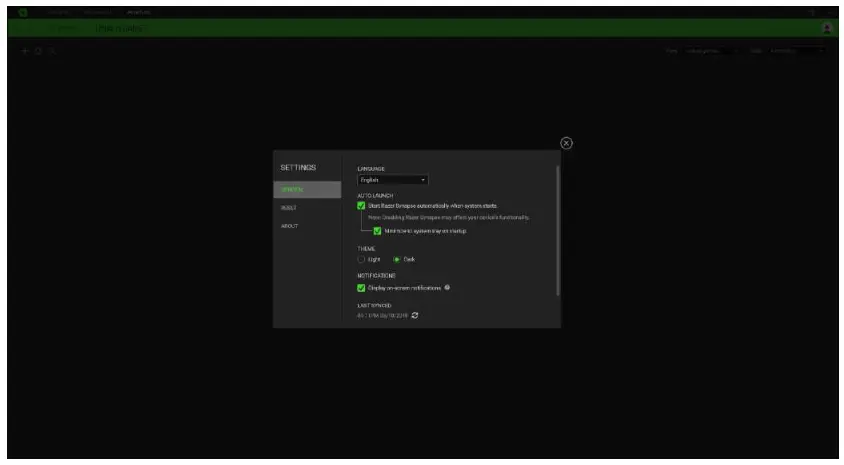Image resolution: width=844 pixels, height=465 pixels.
Task: Click the sync refresh icon under Last Synced
Action: pyautogui.click(x=415, y=315)
